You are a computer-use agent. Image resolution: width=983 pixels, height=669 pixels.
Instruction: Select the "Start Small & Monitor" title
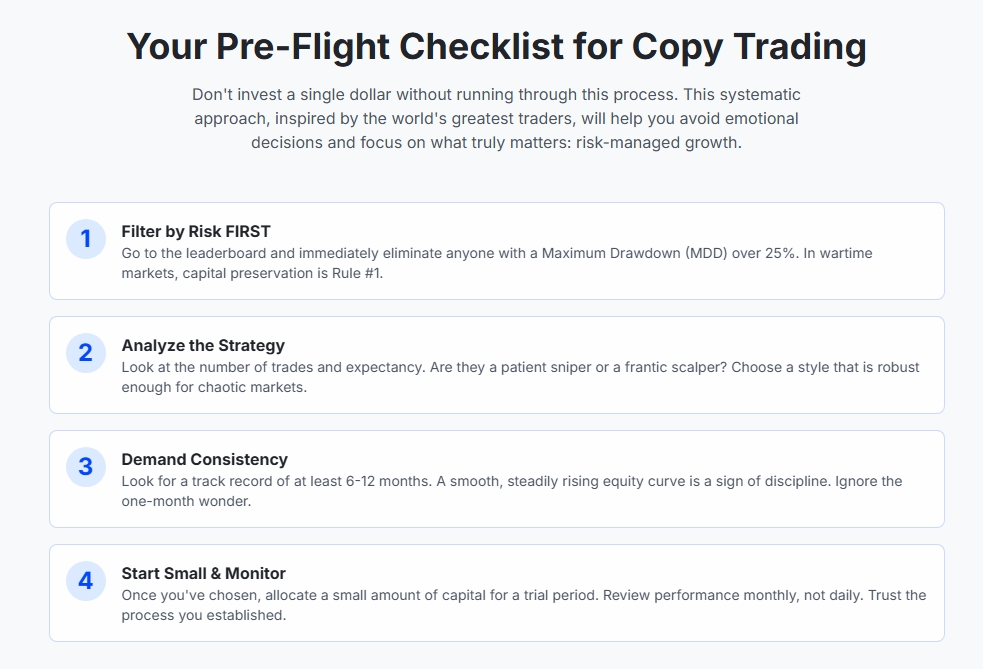click(203, 573)
